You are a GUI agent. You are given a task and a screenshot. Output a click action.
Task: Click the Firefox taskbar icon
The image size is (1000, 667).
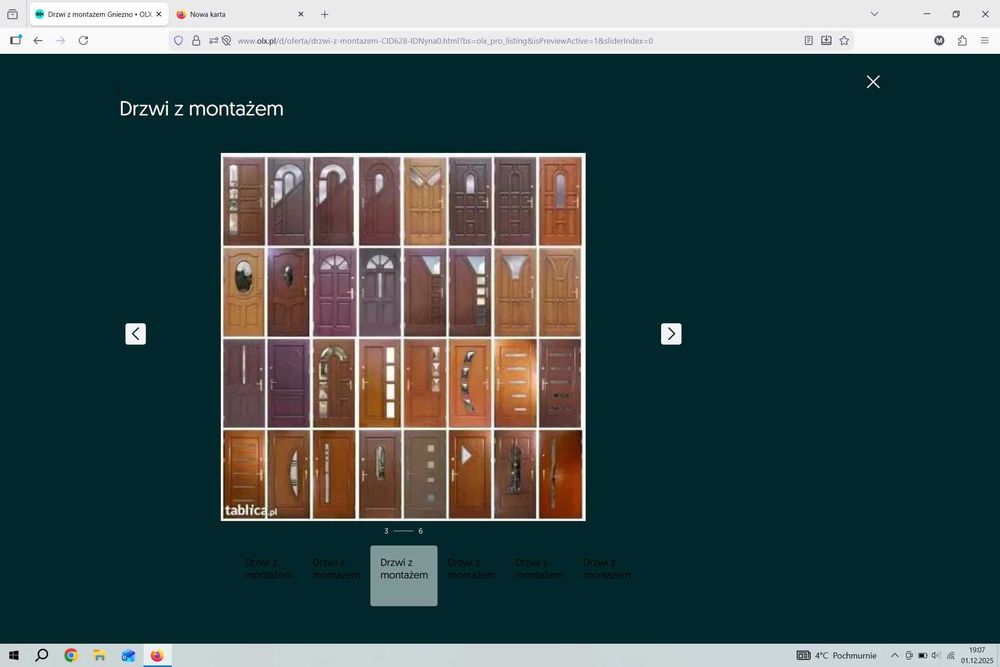tap(157, 656)
